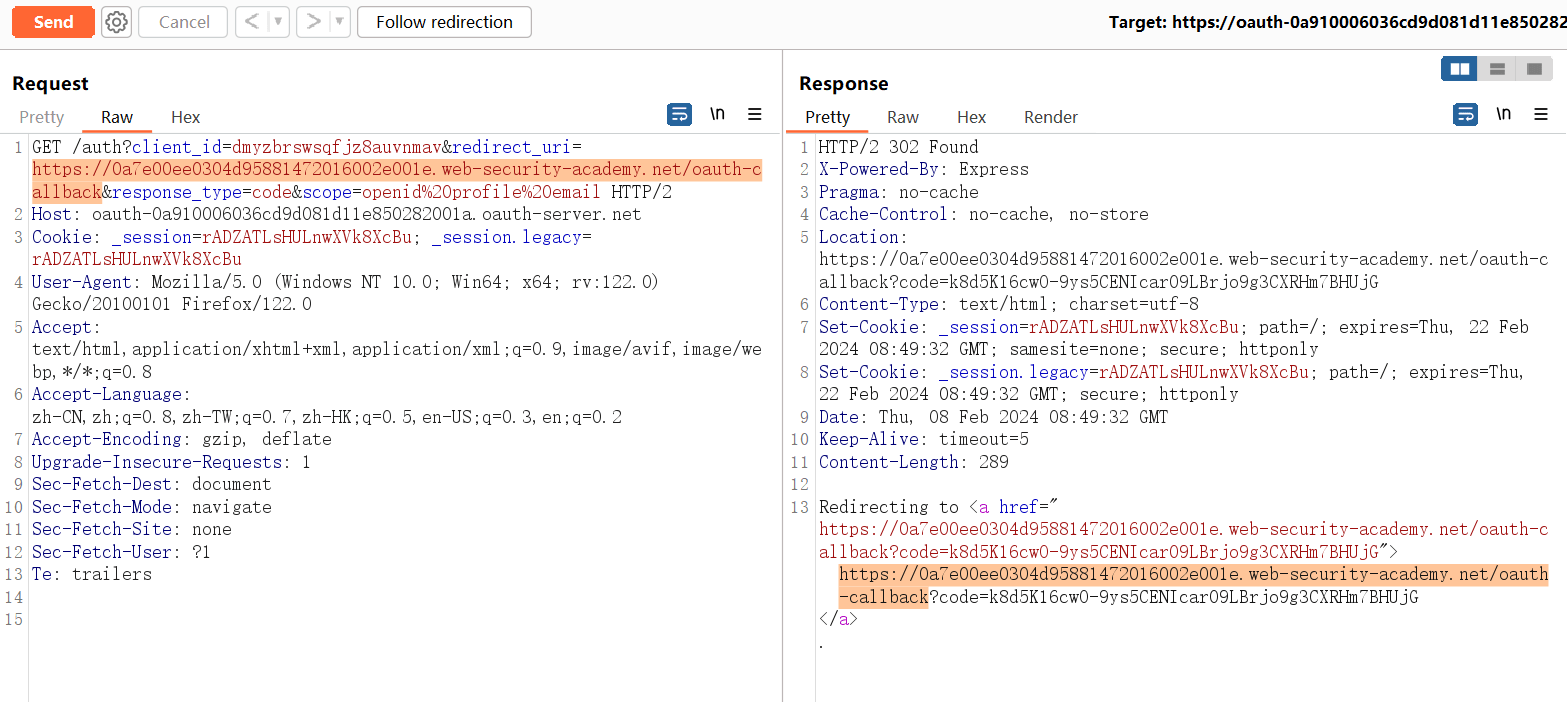
Task: Switch to top-bottom stacked layout
Action: 1497,69
